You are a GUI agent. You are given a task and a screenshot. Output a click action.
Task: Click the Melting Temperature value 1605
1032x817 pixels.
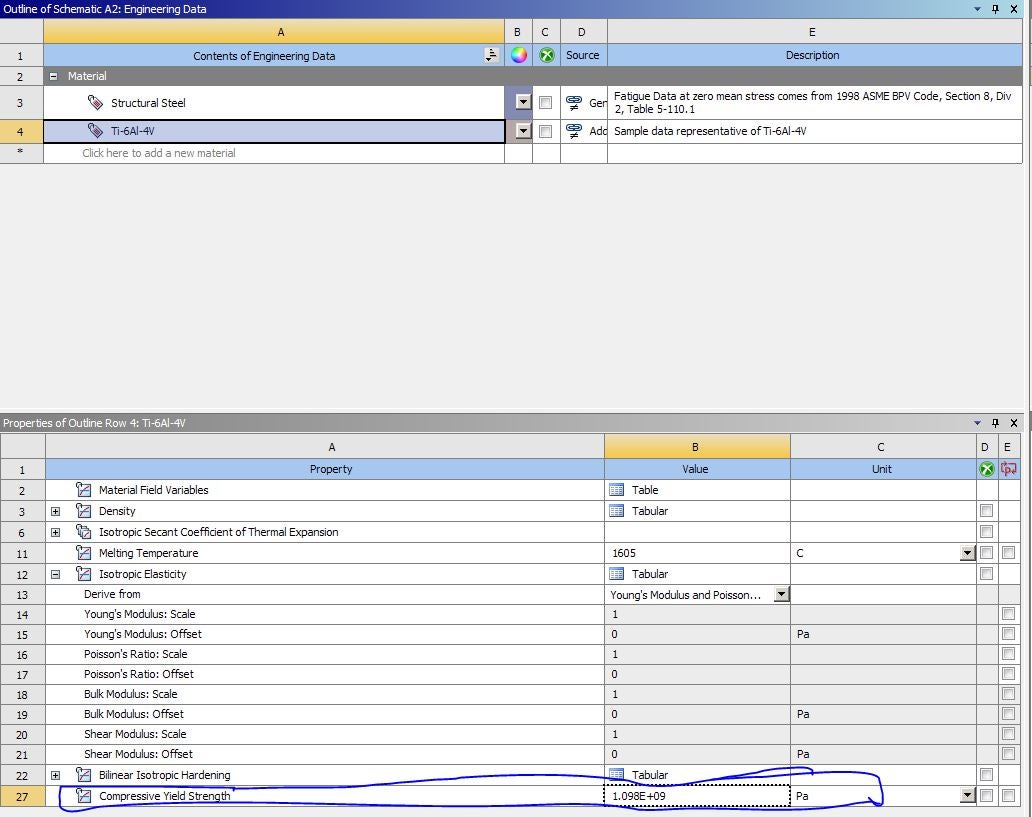point(624,553)
